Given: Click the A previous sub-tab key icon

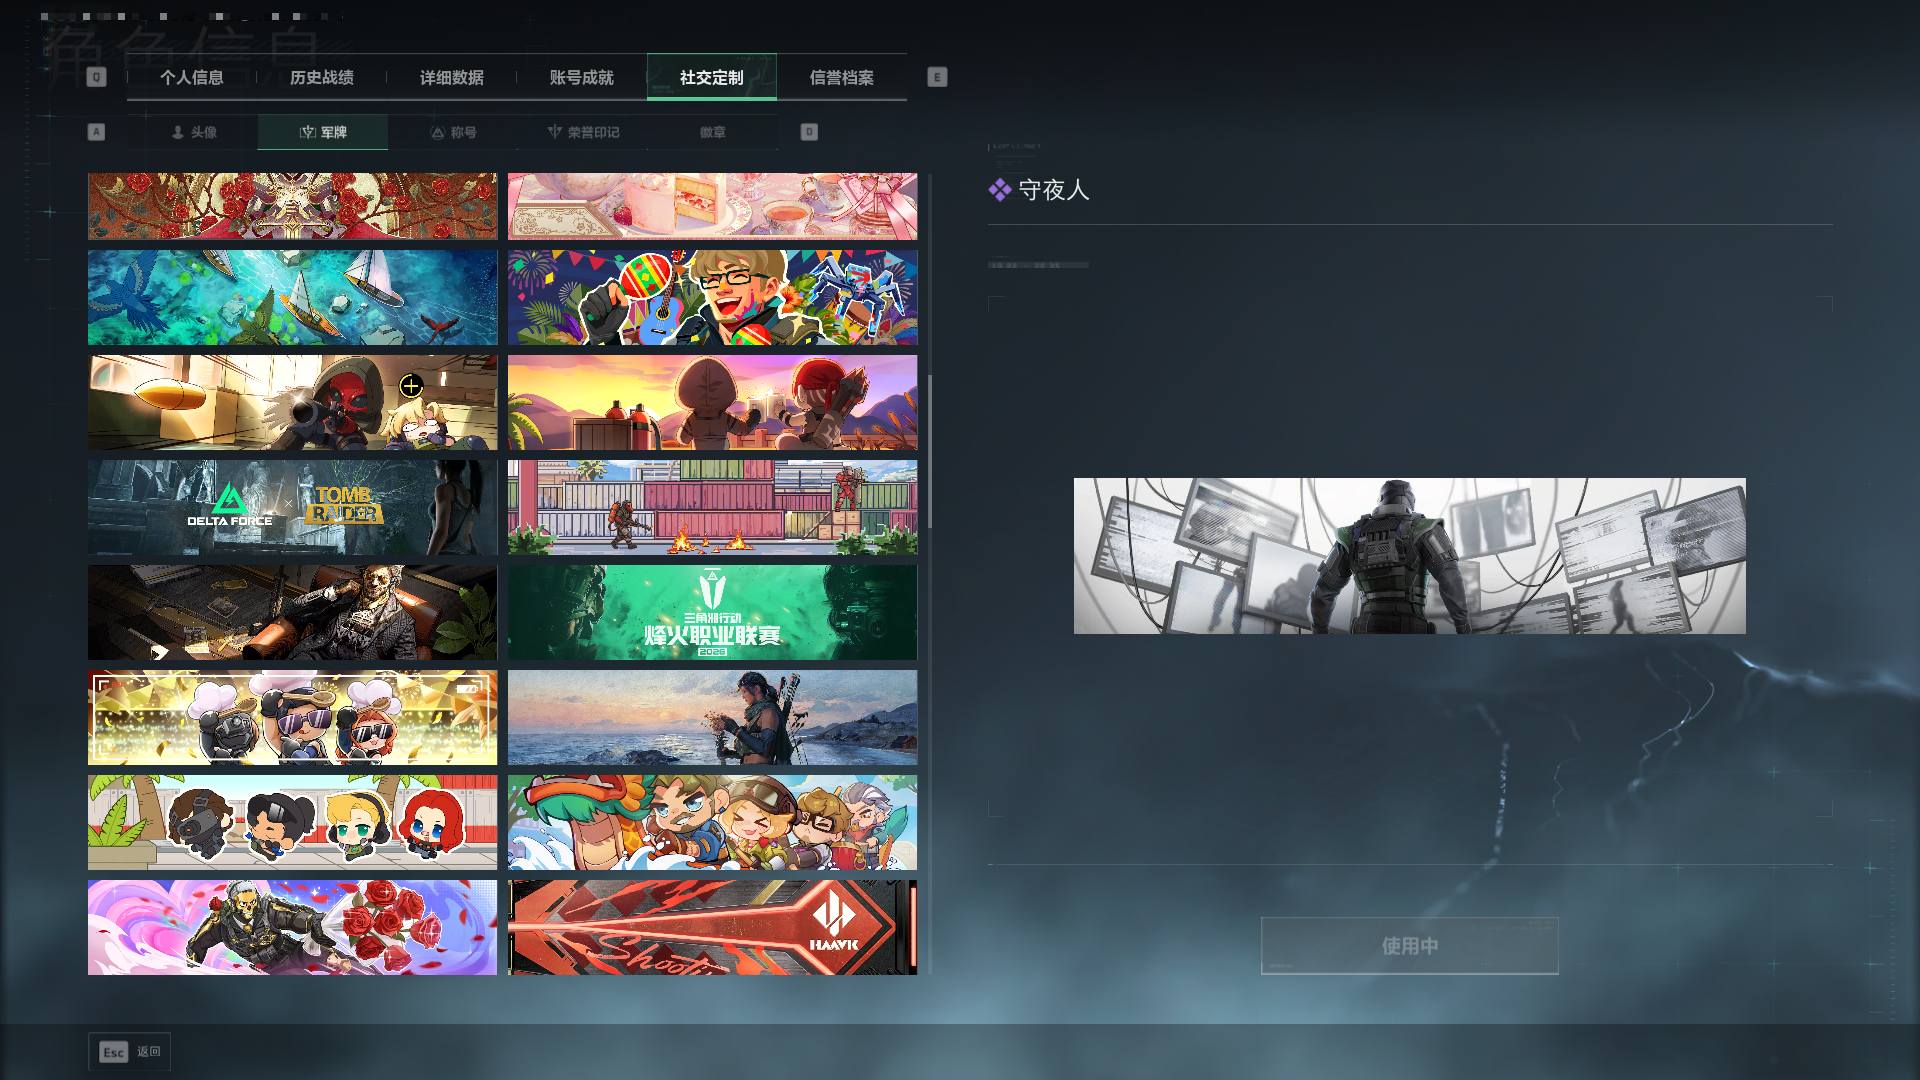Looking at the screenshot, I should click(96, 132).
